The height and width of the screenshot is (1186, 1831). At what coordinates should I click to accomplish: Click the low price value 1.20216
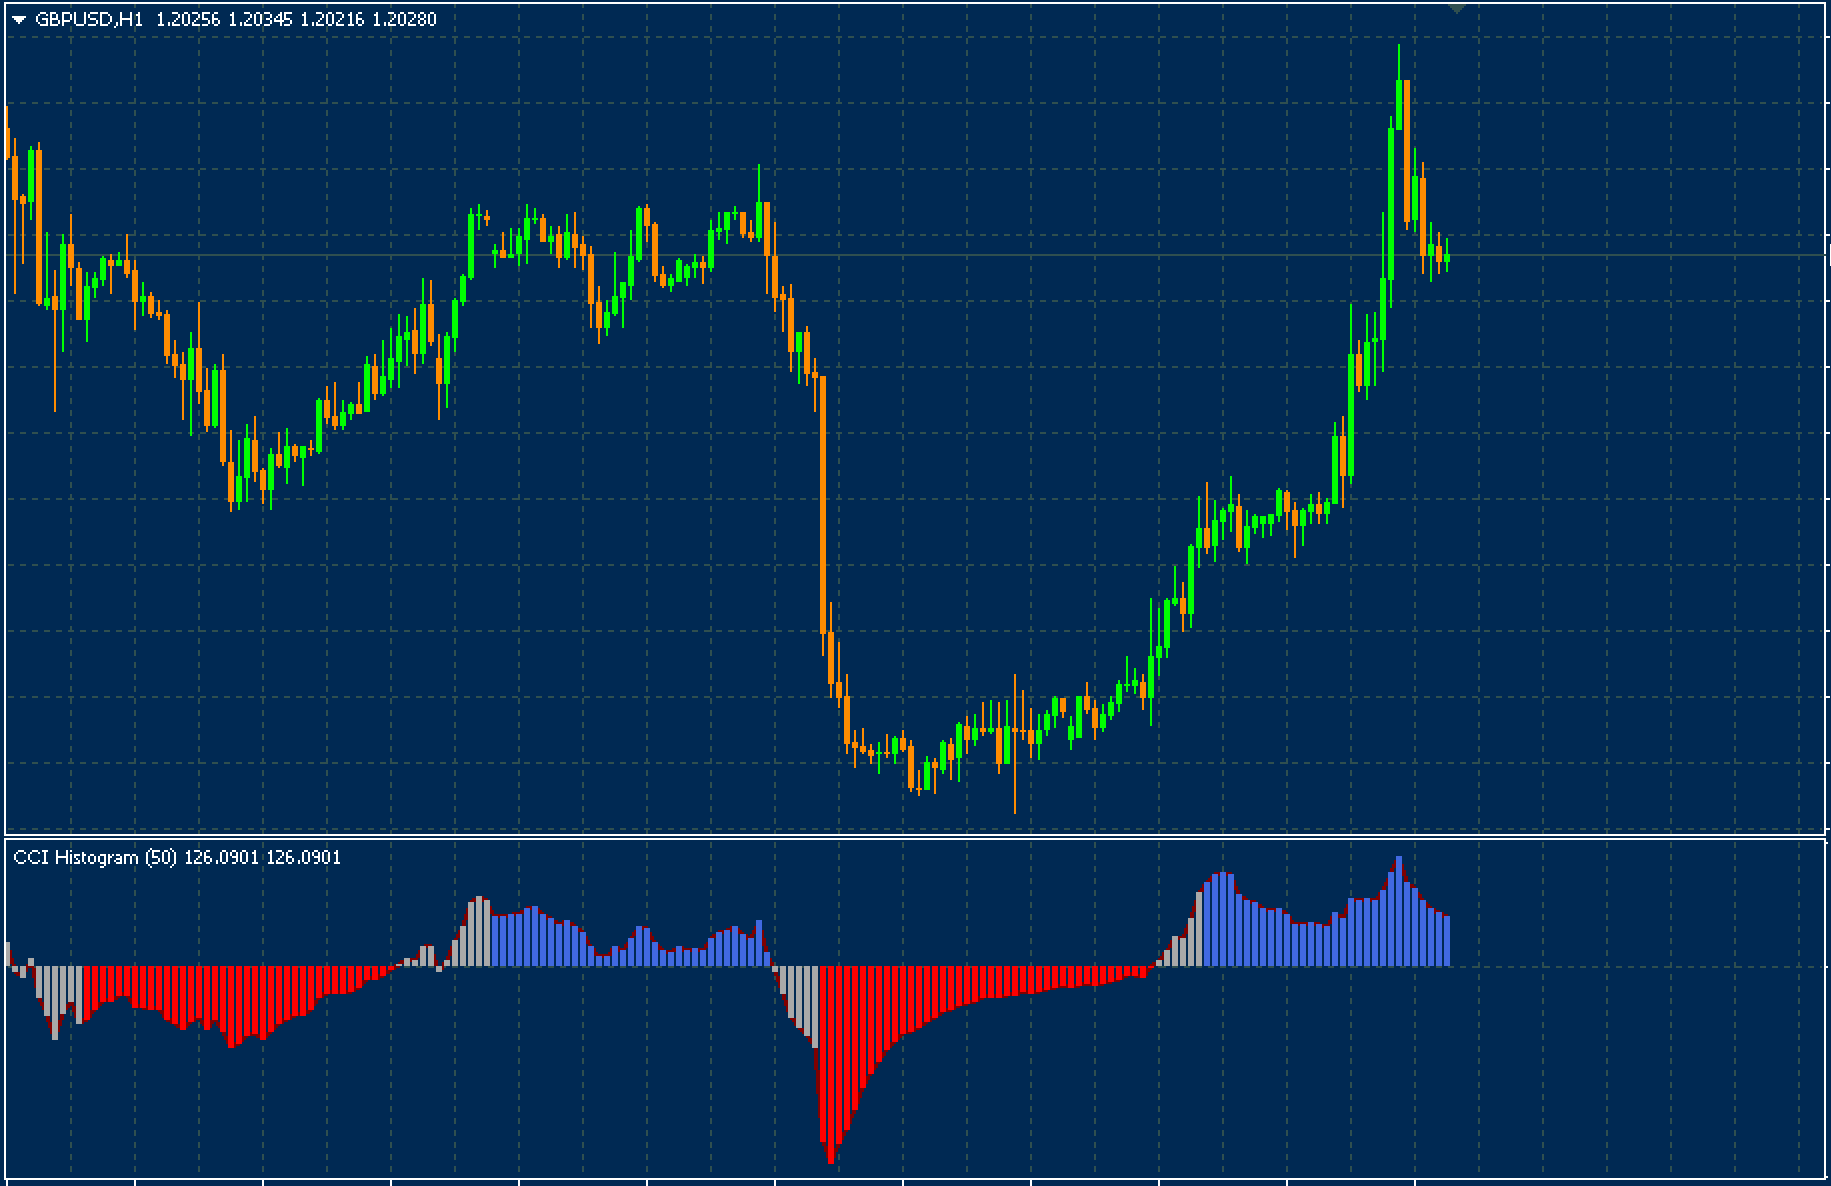tap(332, 19)
